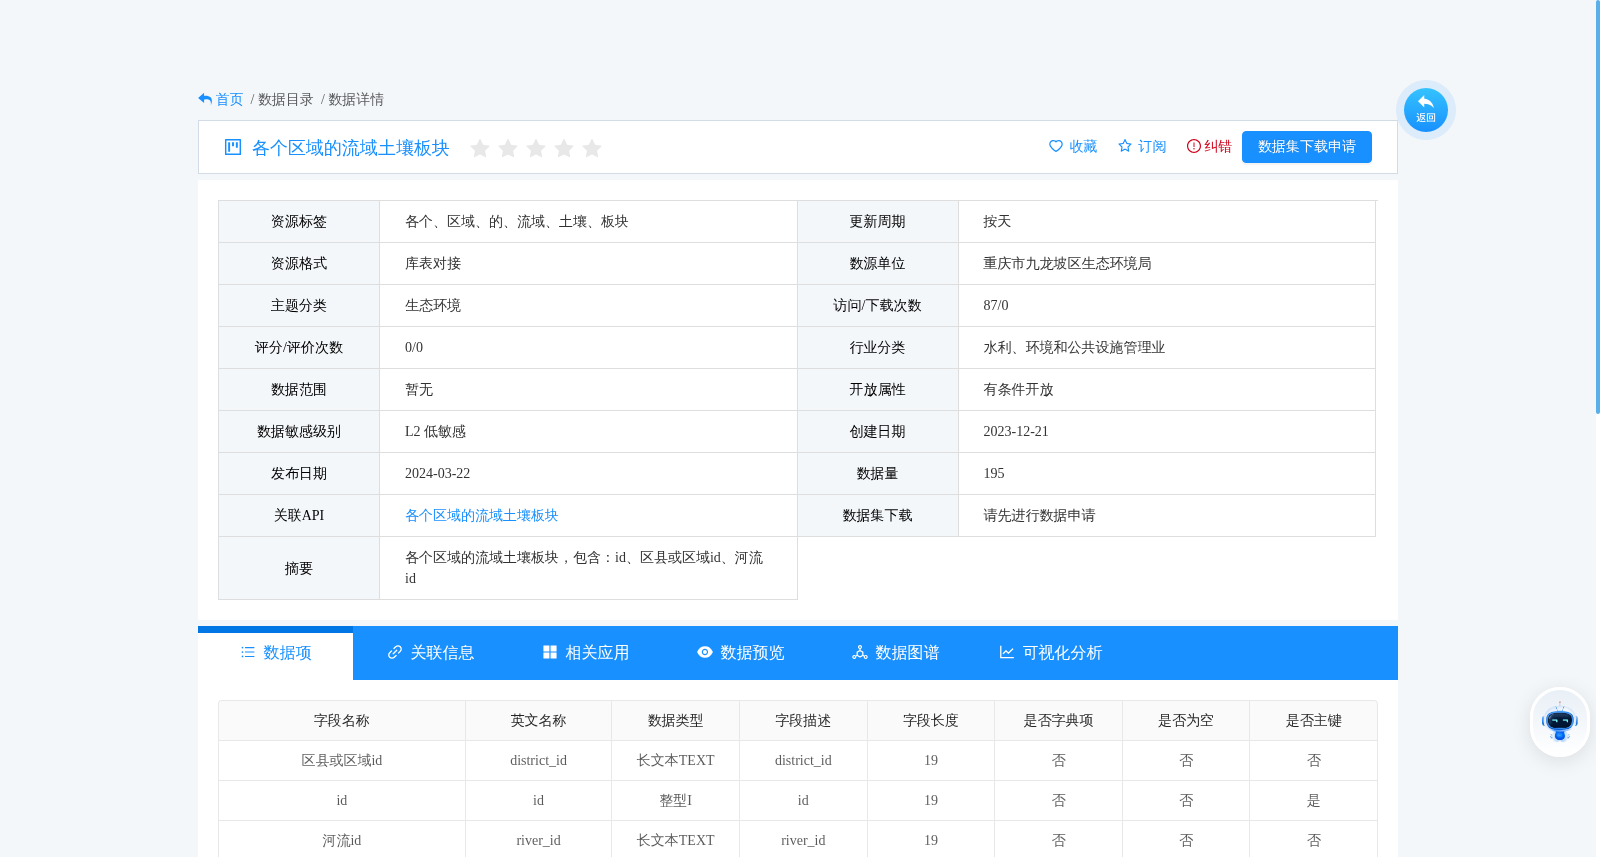
Task: Open the robot assistant chat icon
Action: [1560, 722]
